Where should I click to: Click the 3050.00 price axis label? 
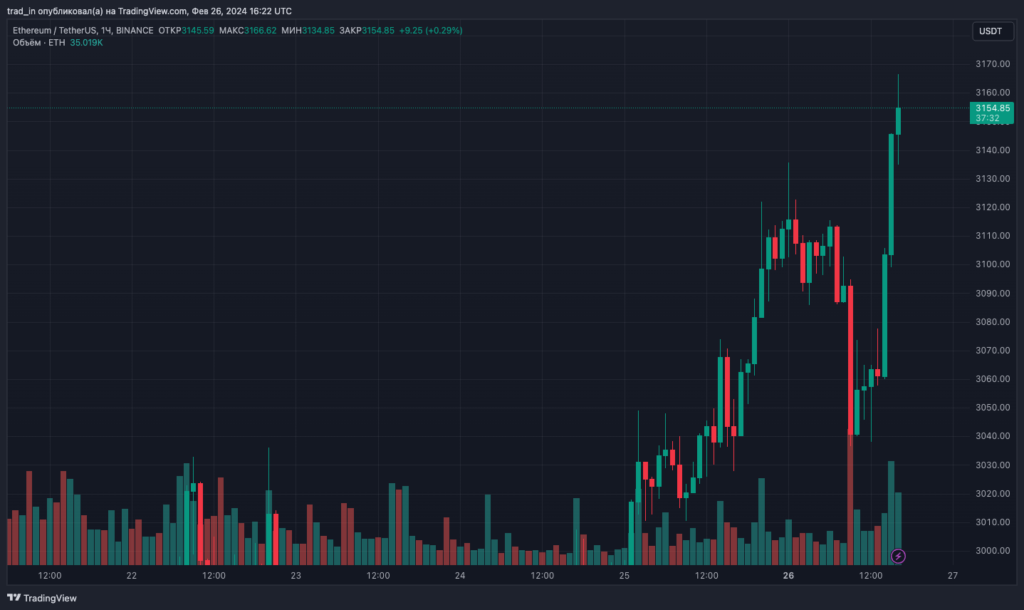tap(993, 408)
